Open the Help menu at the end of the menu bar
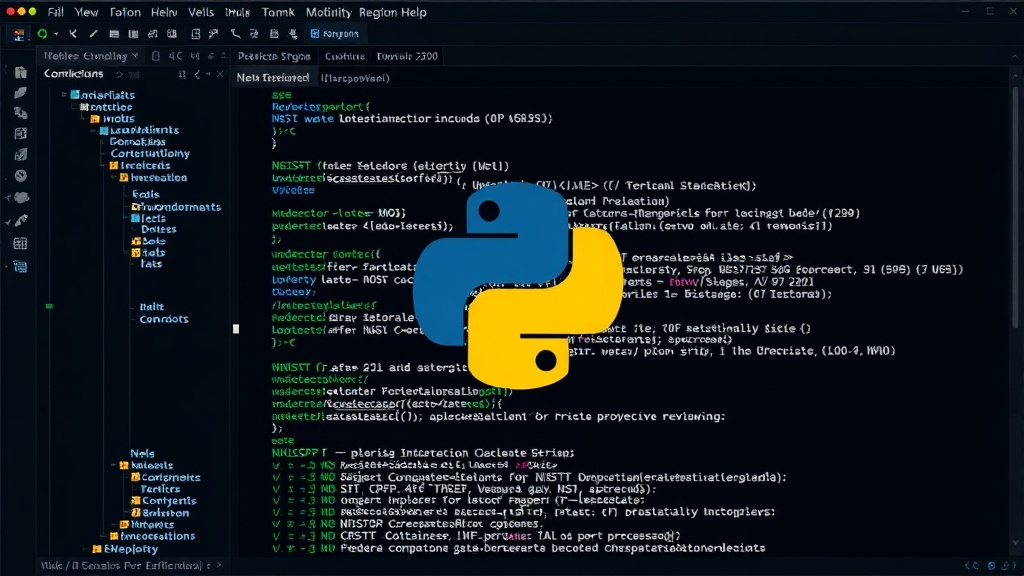 (x=413, y=12)
